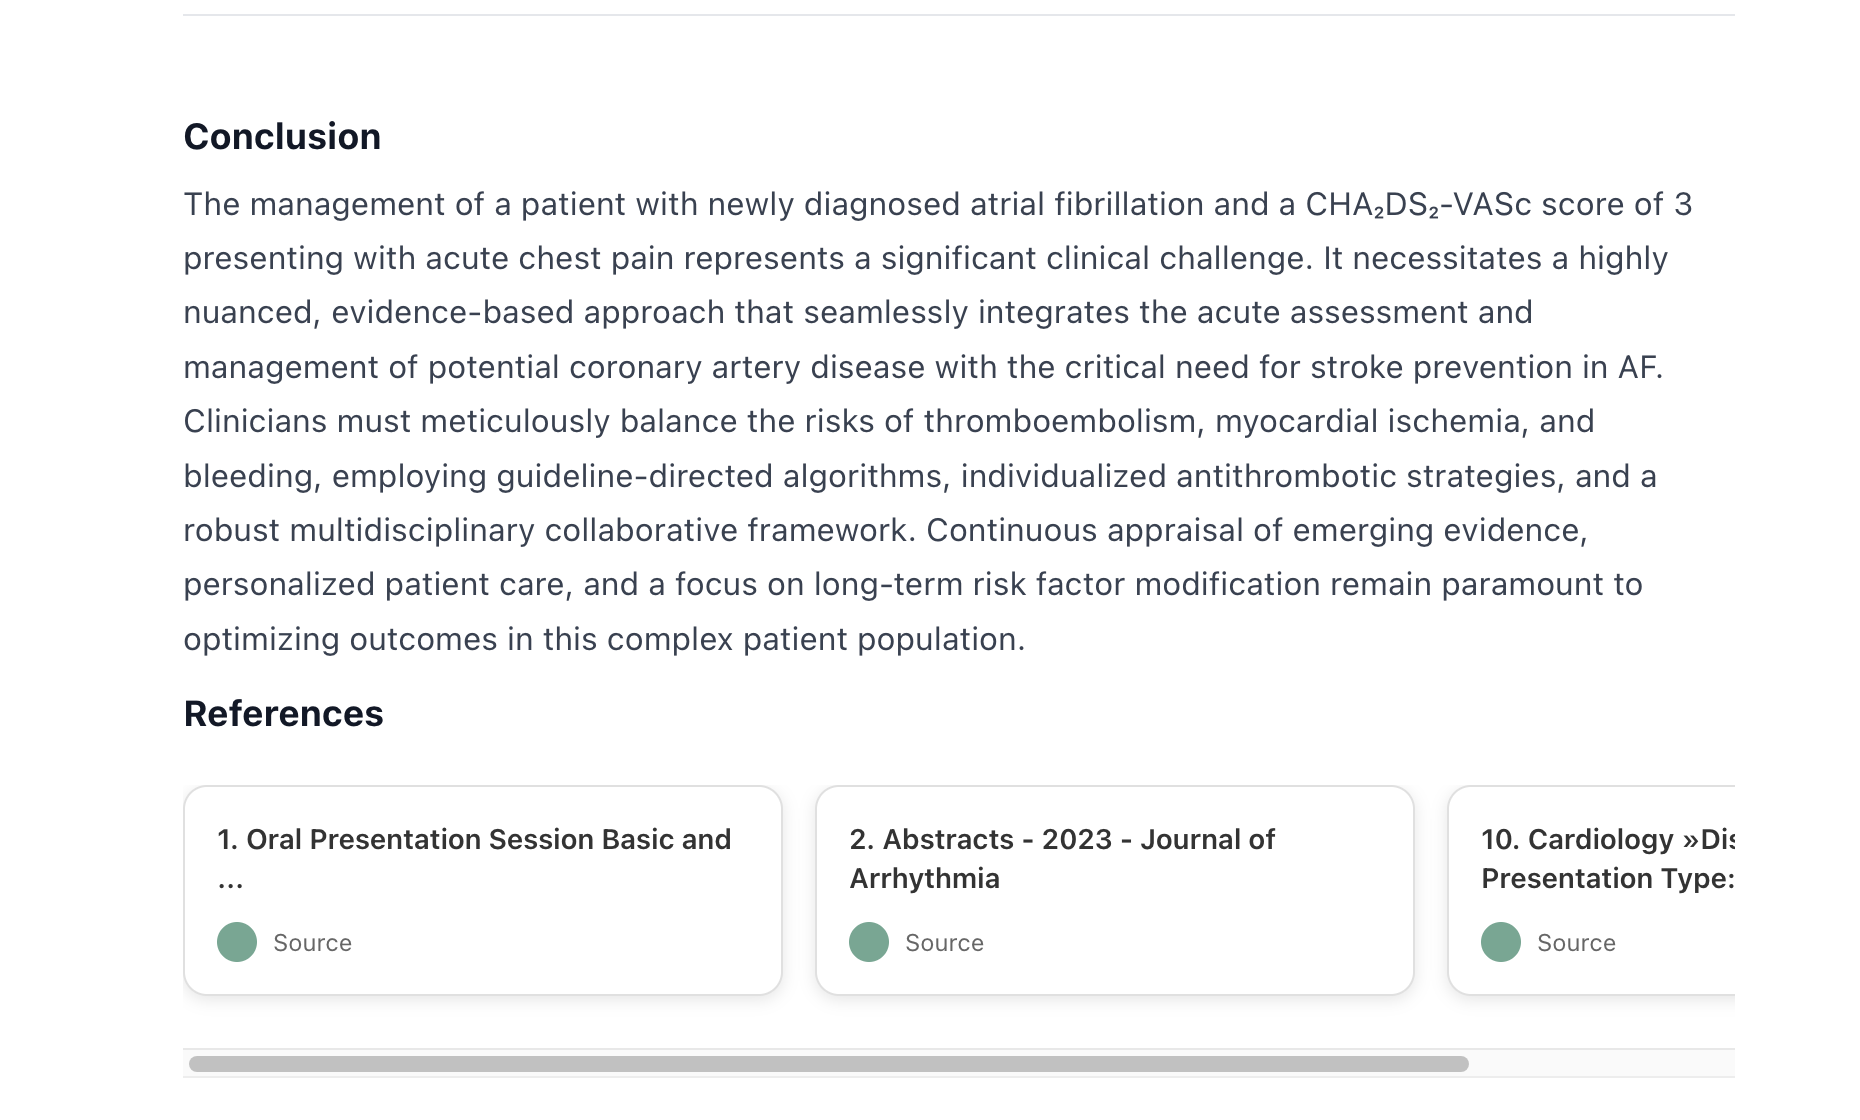
Task: Select the "Oral Presentation Session Basic and" title
Action: 474,839
